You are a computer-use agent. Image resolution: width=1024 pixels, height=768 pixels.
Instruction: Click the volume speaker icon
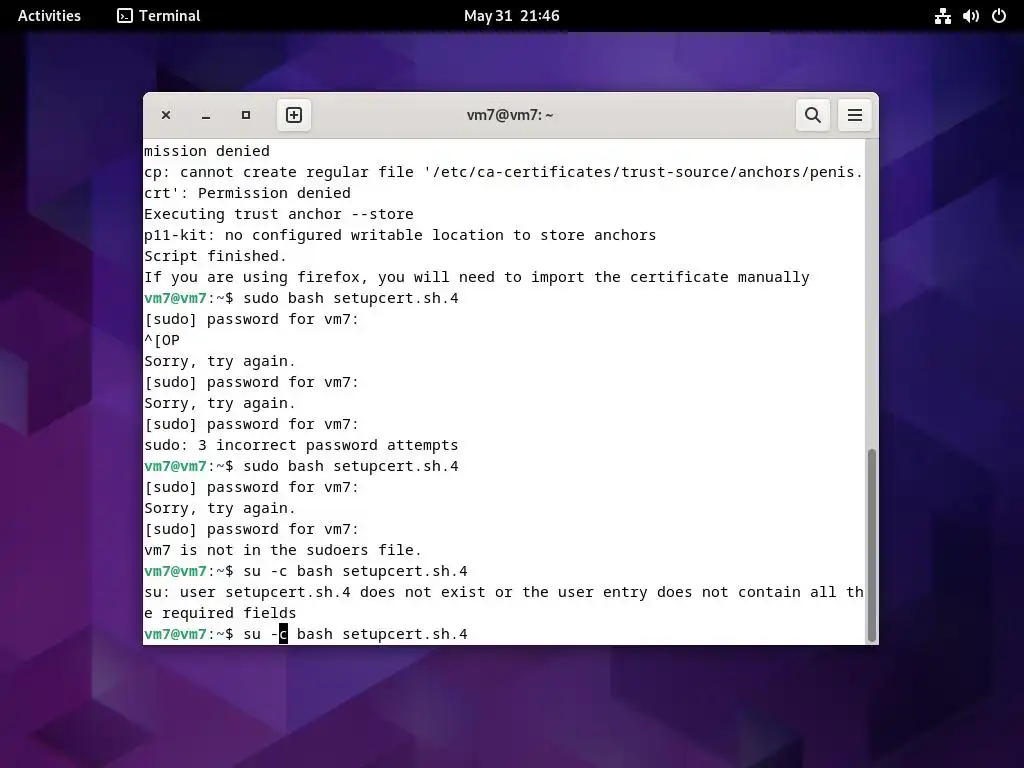click(x=970, y=16)
